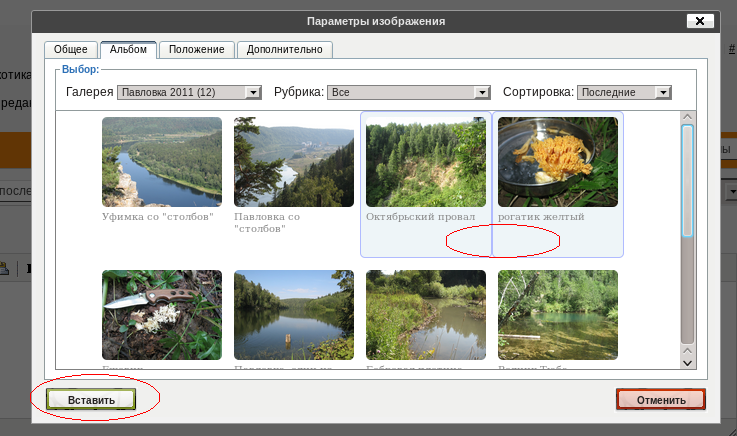Select the Уфимка со "столбов" river thumbnail
The height and width of the screenshot is (436, 737).
coord(162,162)
